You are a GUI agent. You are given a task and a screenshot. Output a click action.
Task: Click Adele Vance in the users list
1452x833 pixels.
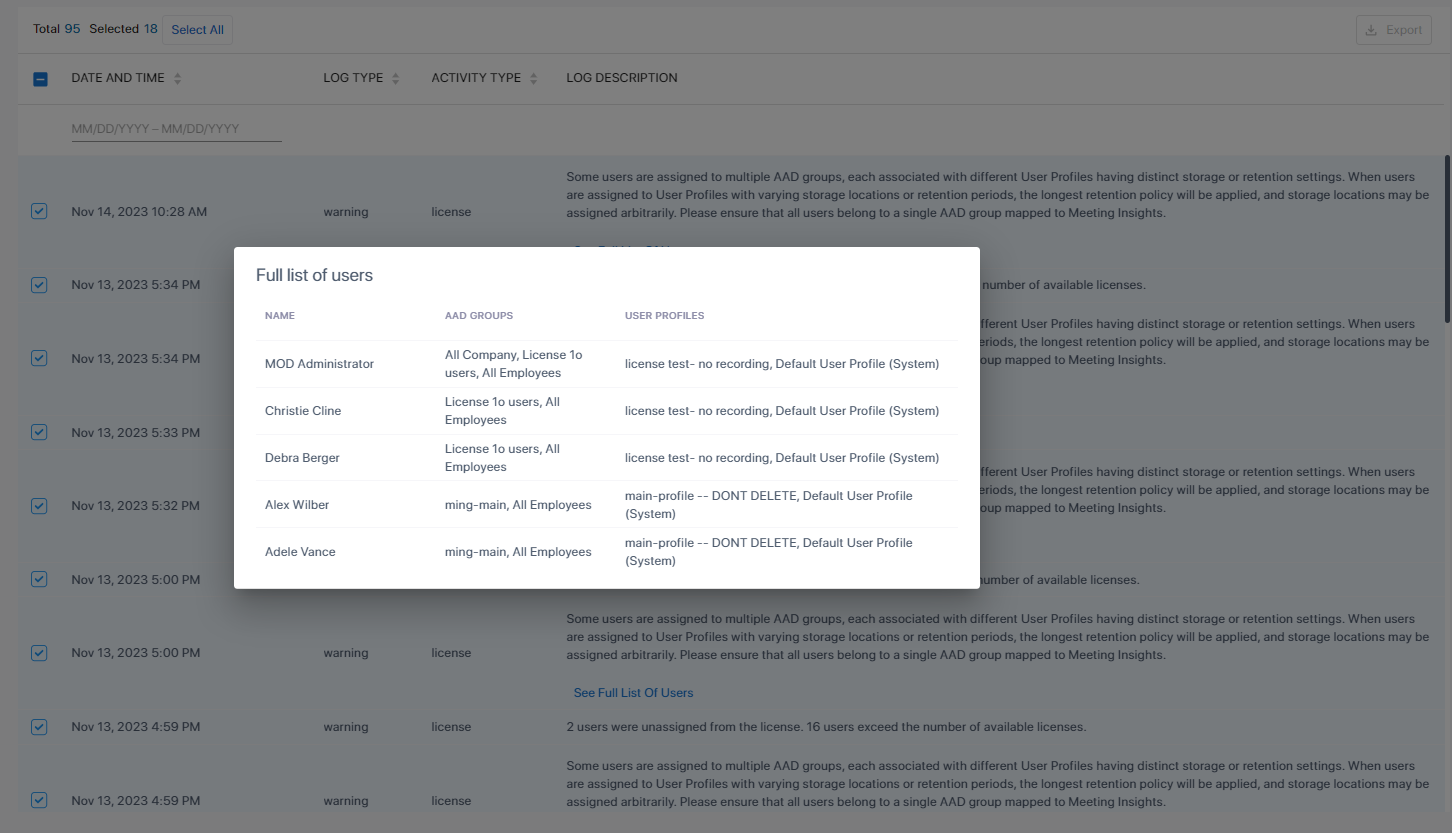[300, 552]
